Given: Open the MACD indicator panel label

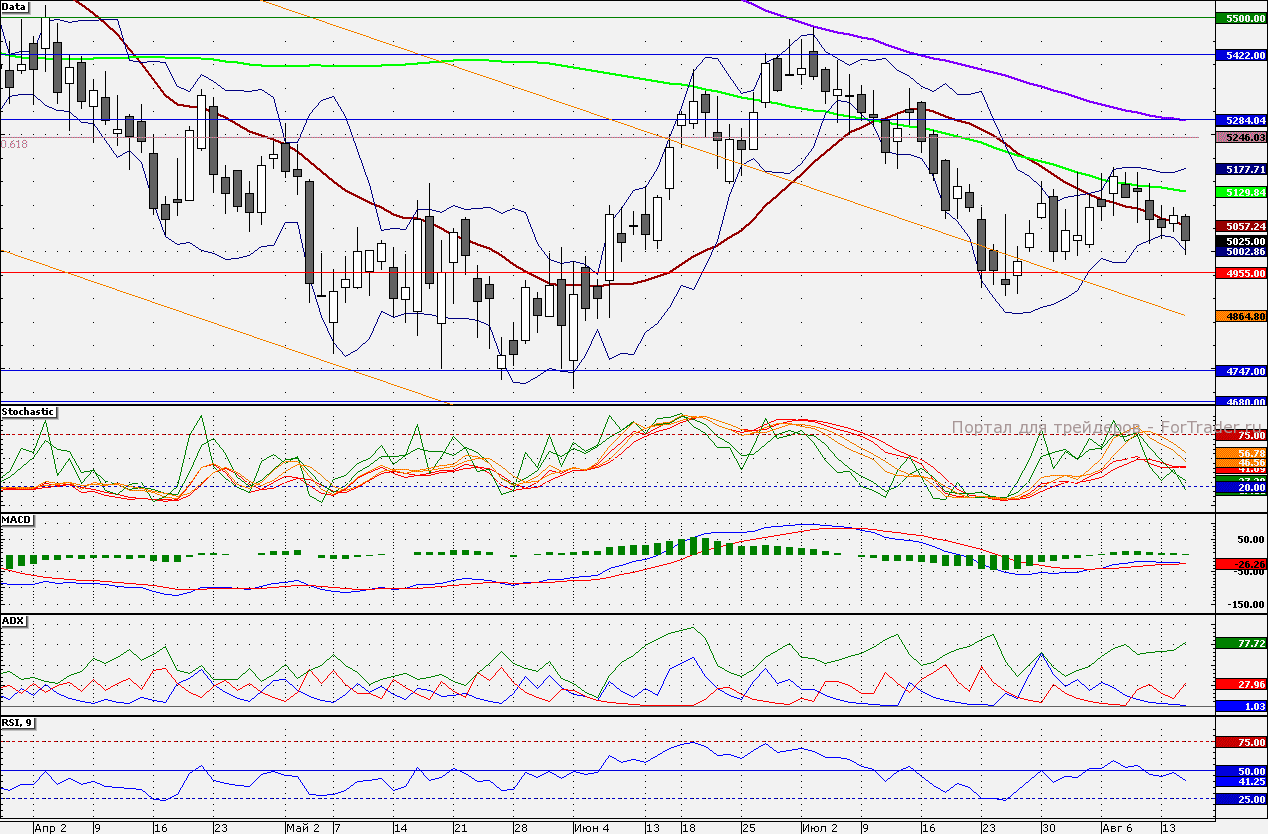Looking at the screenshot, I should pos(17,521).
